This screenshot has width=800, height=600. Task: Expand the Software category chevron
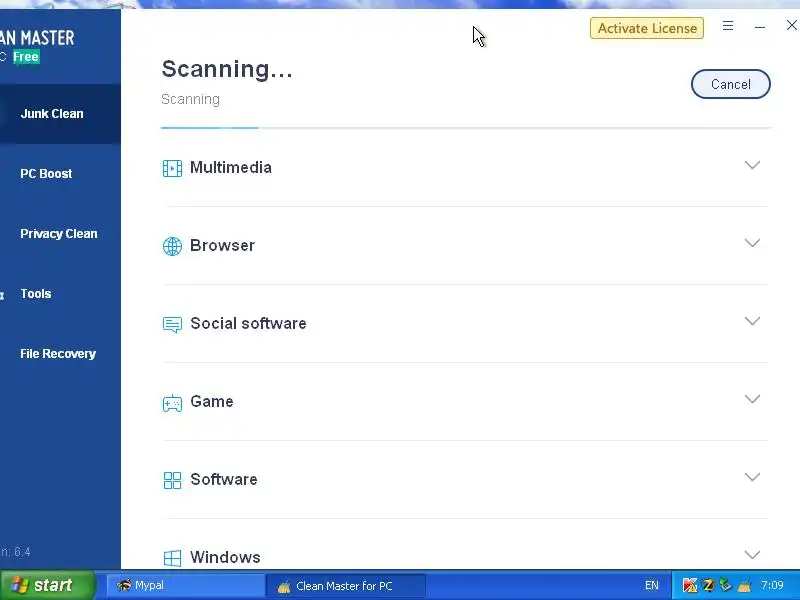[752, 477]
